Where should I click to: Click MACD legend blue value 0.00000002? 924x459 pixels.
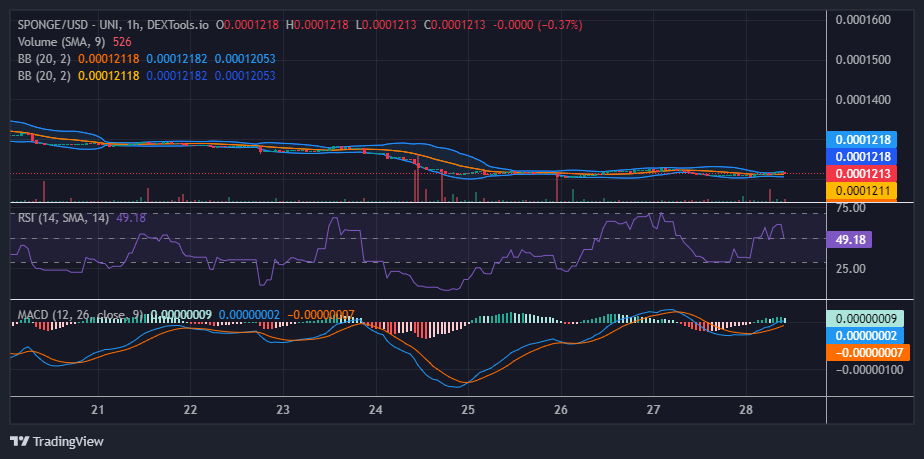tap(249, 315)
